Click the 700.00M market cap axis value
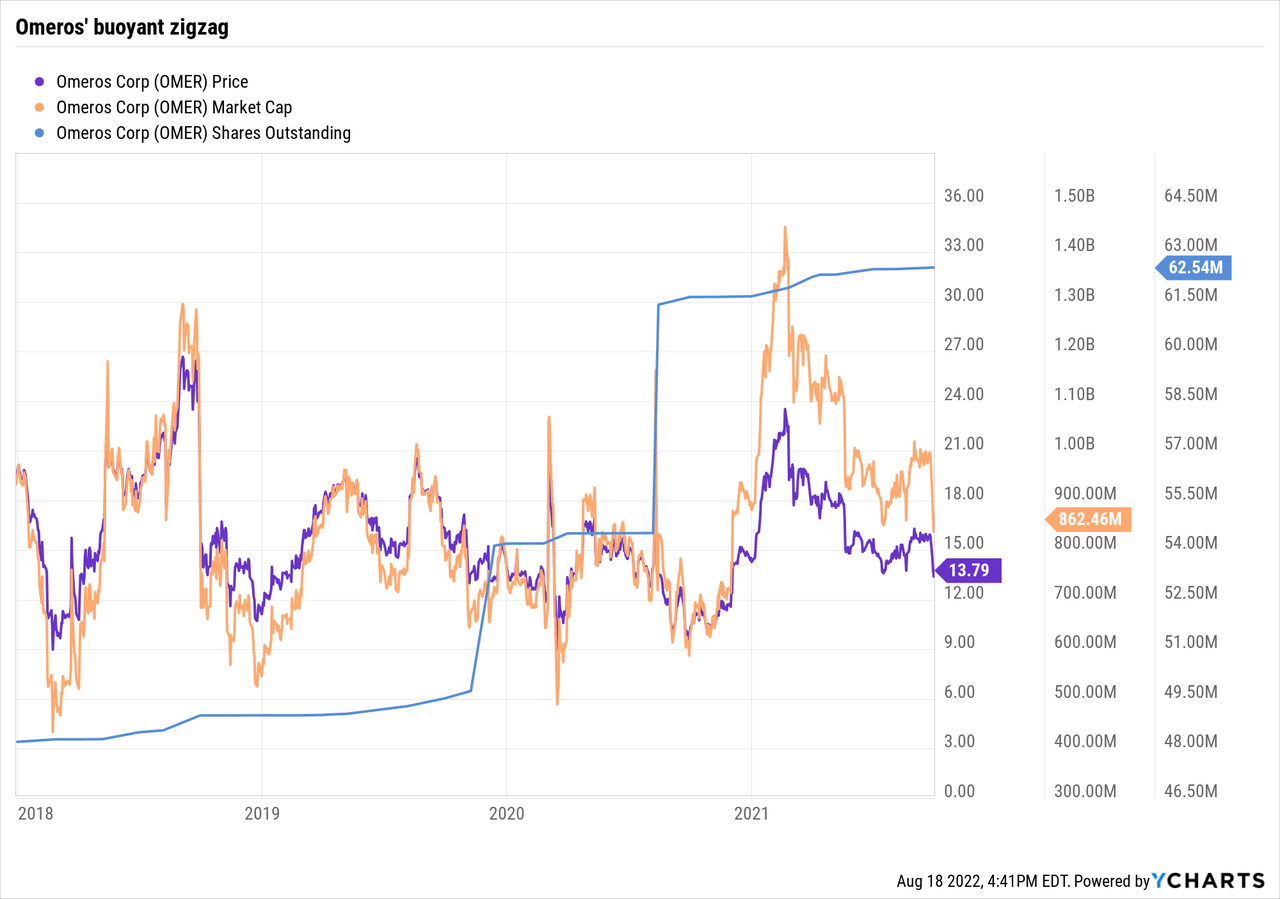Screen dimensions: 1280x899 tap(1085, 593)
